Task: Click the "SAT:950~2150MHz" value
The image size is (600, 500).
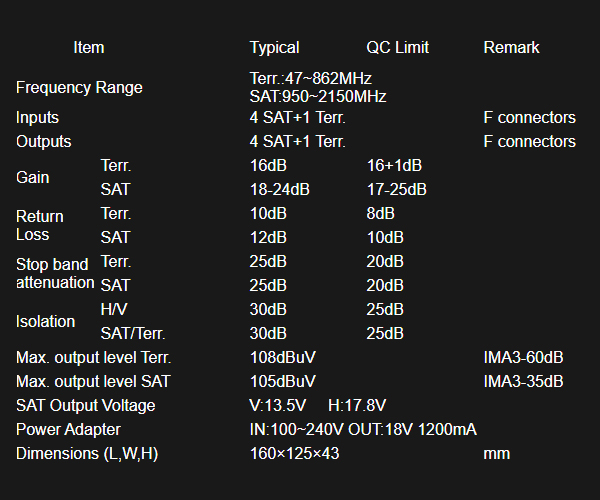Action: [x=317, y=97]
